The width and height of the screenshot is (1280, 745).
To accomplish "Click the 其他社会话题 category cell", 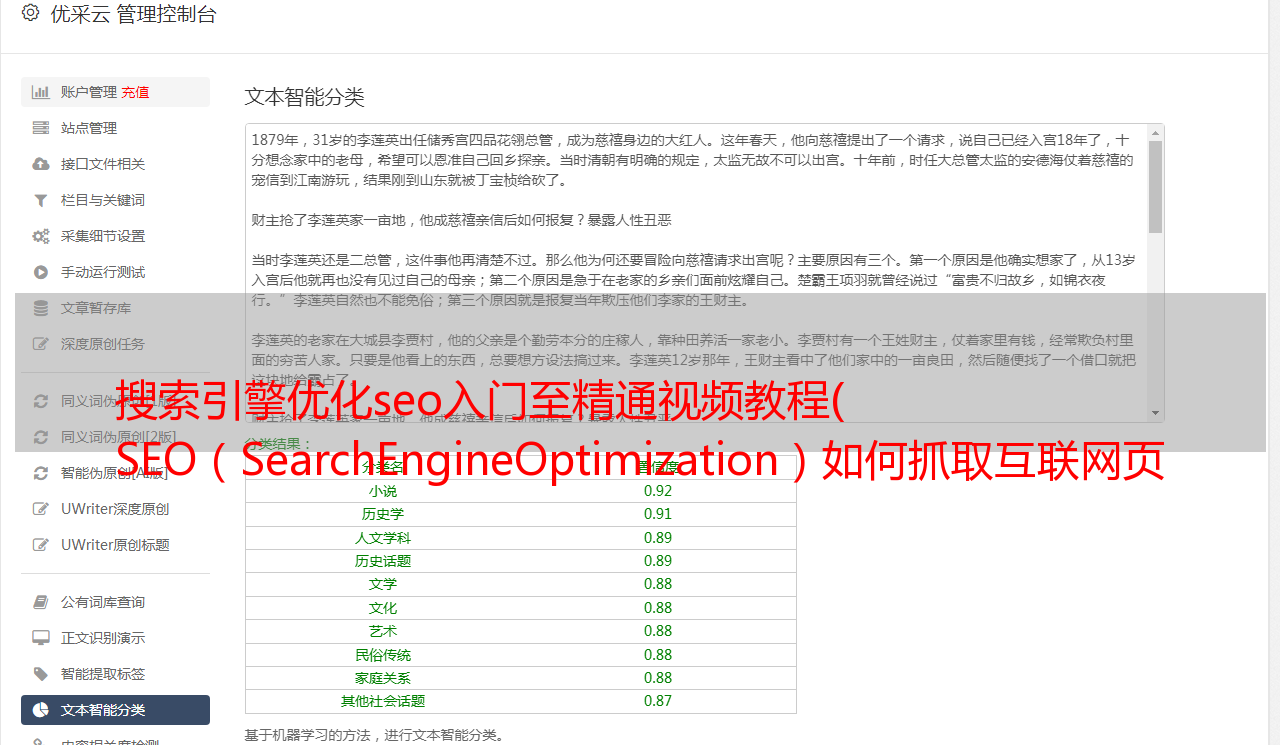I will point(383,701).
